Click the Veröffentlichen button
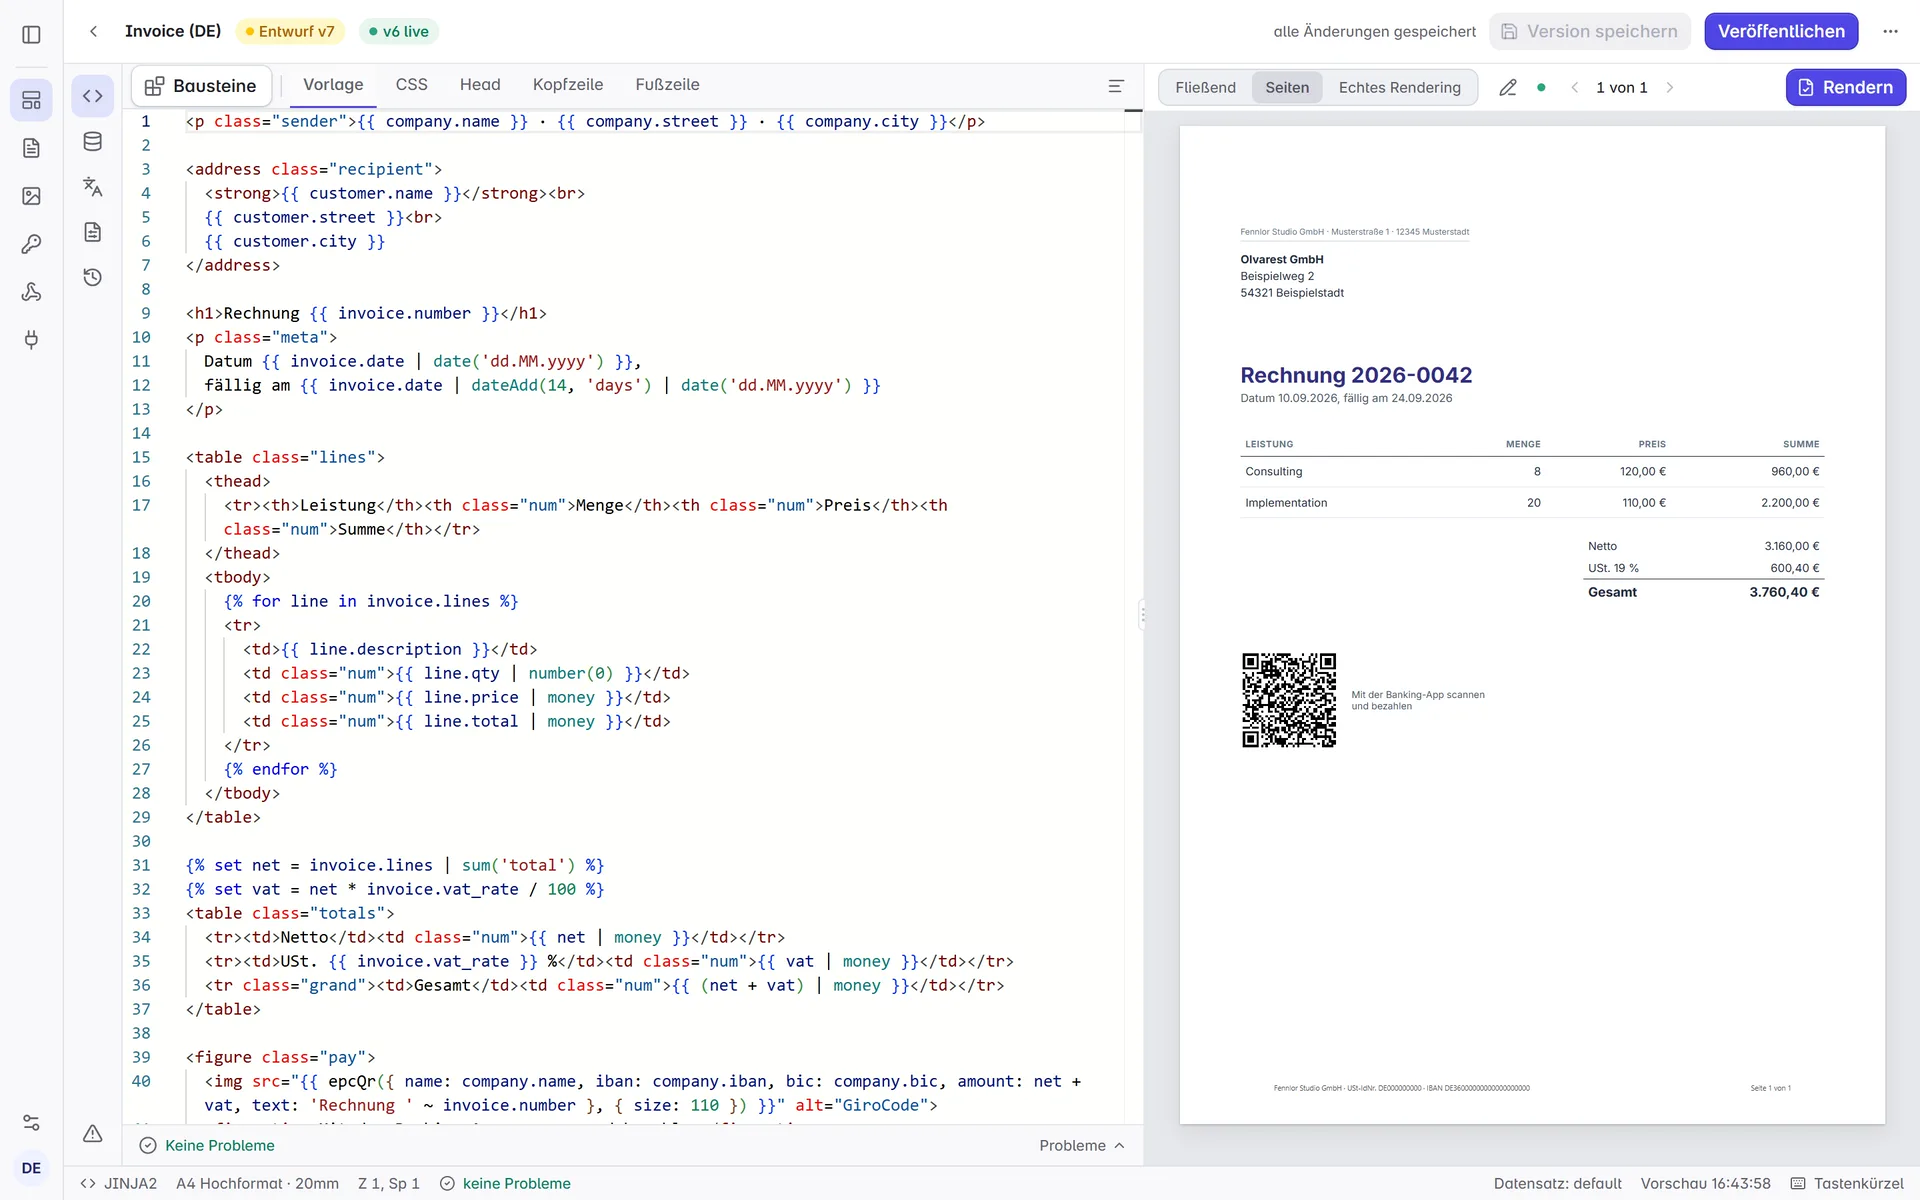 tap(1781, 31)
